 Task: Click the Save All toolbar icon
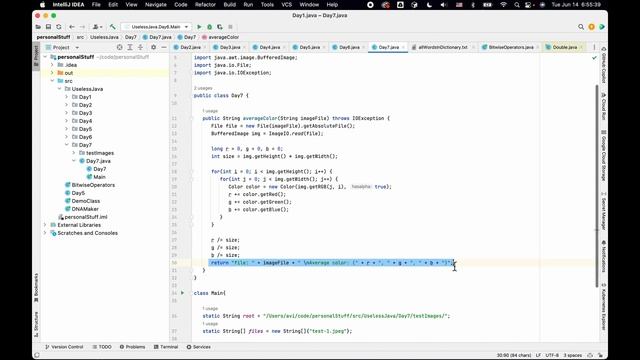48,27
